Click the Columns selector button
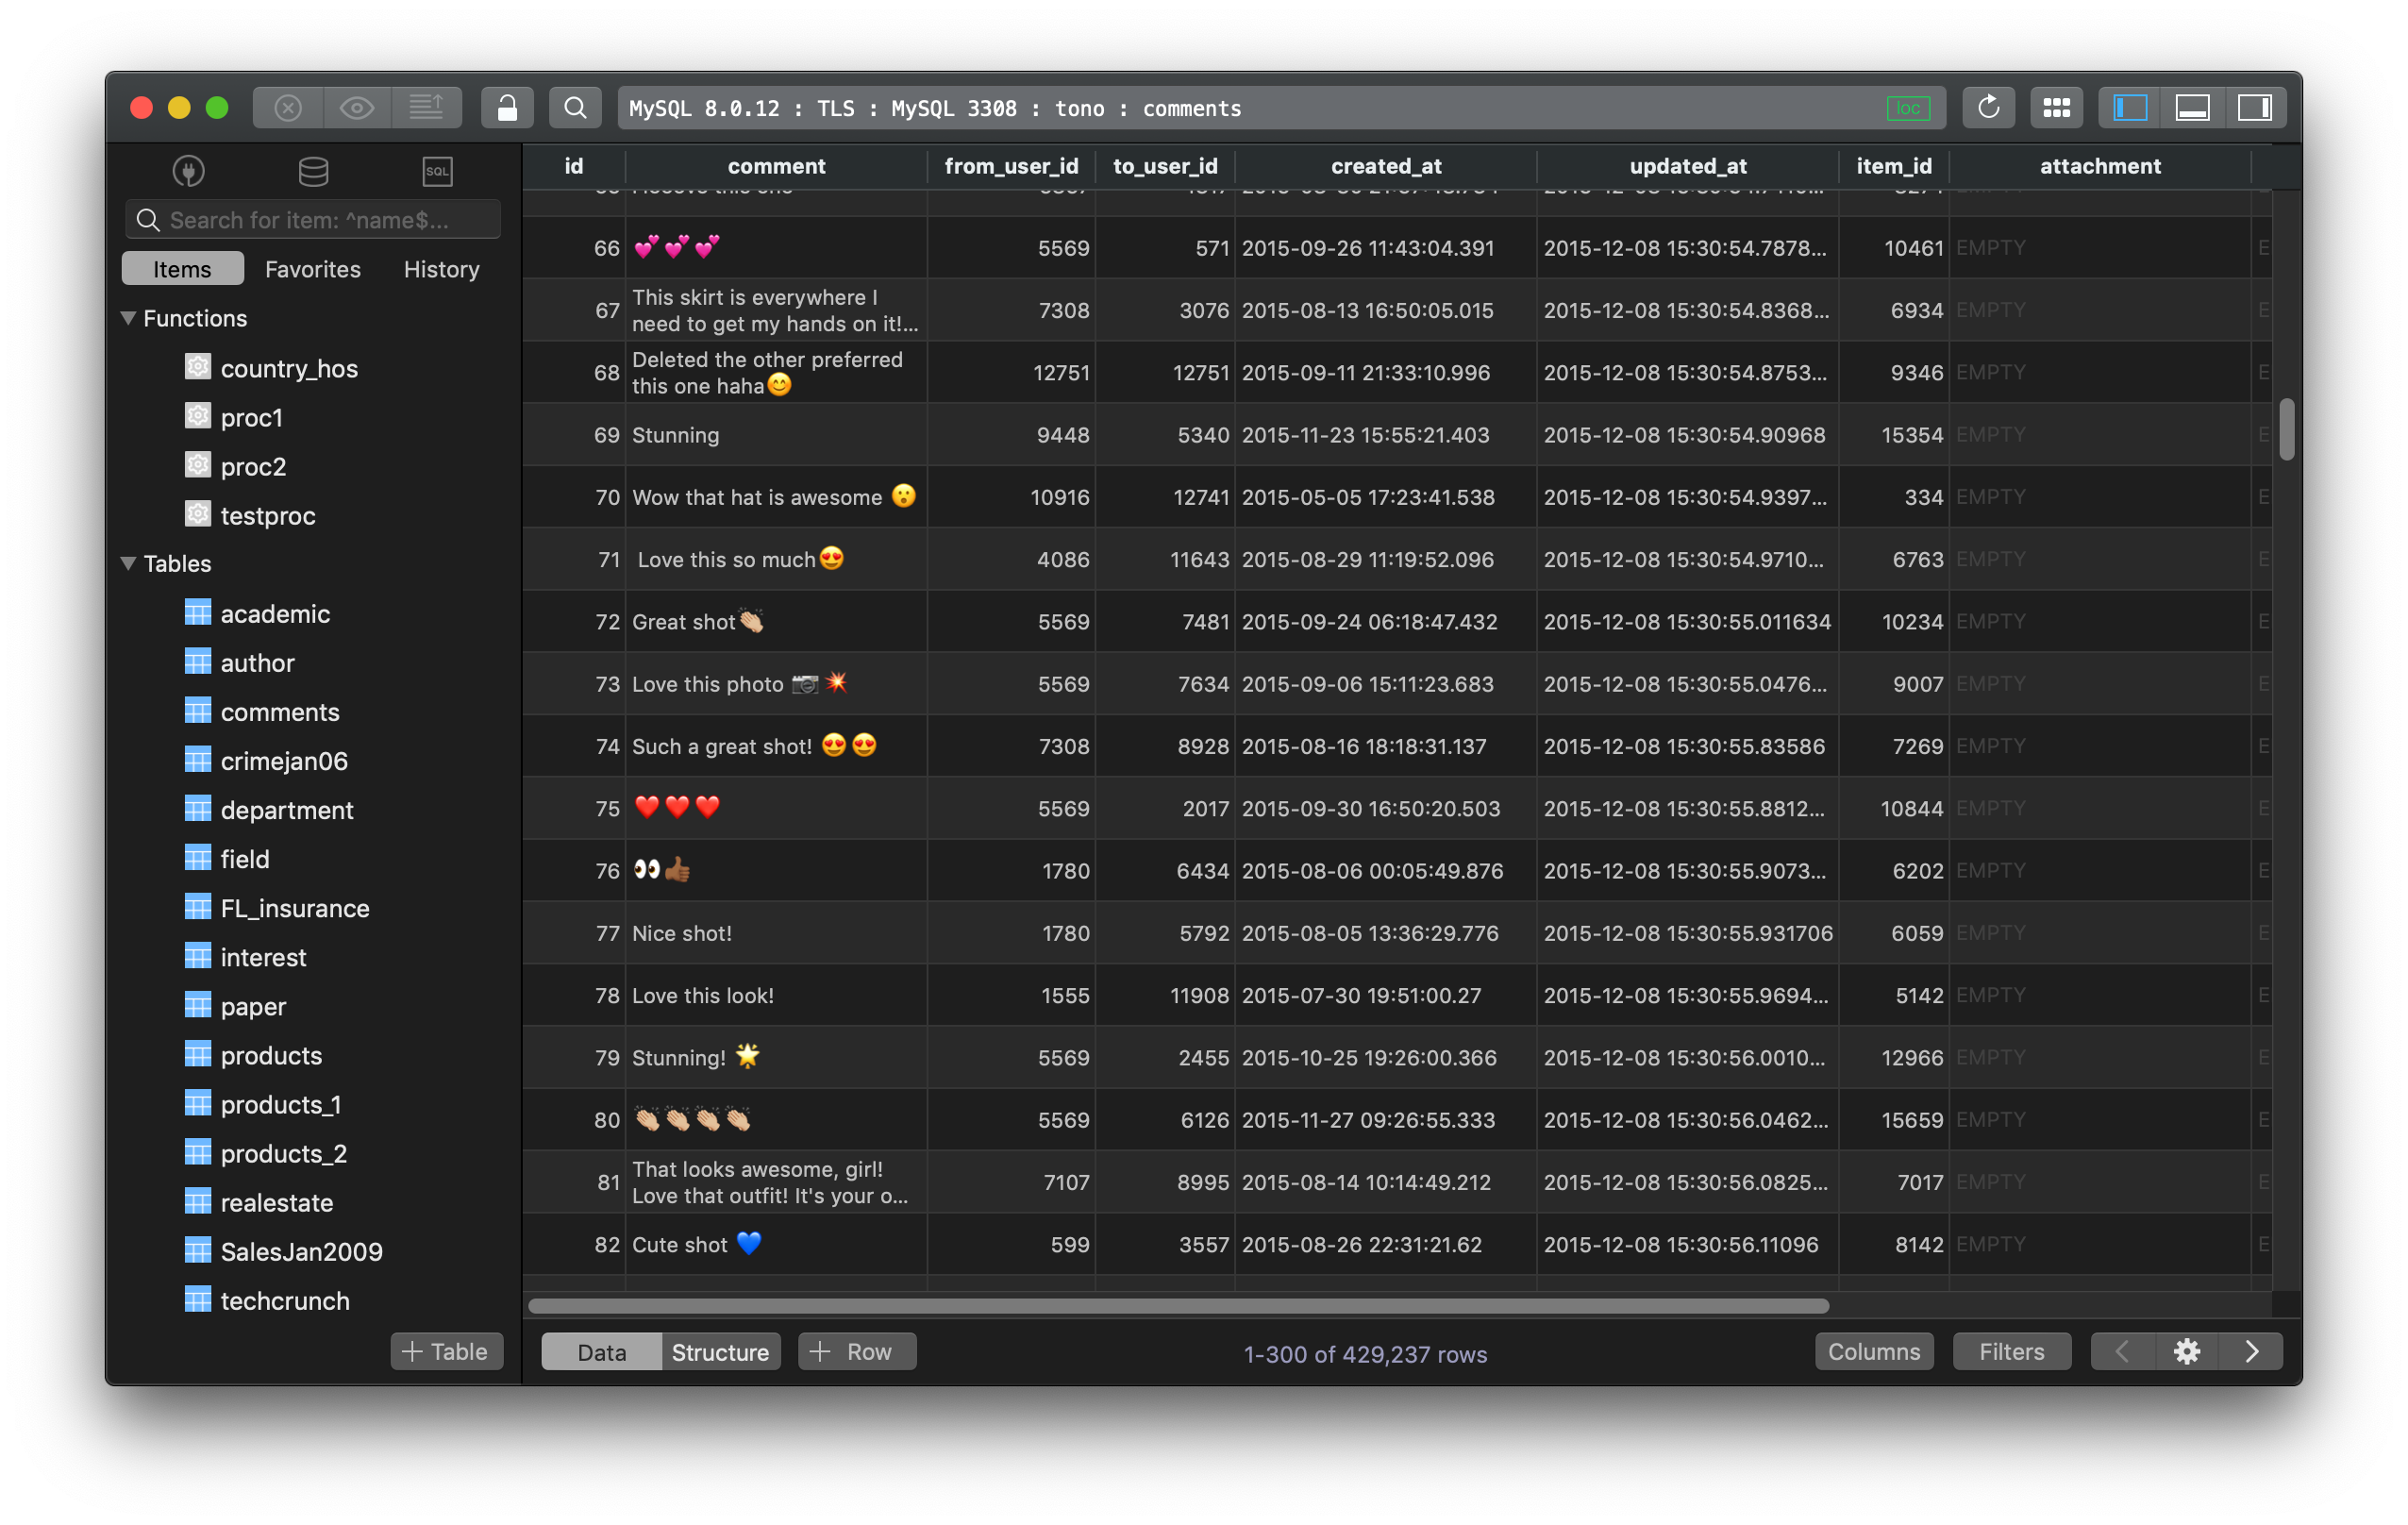 tap(1873, 1351)
